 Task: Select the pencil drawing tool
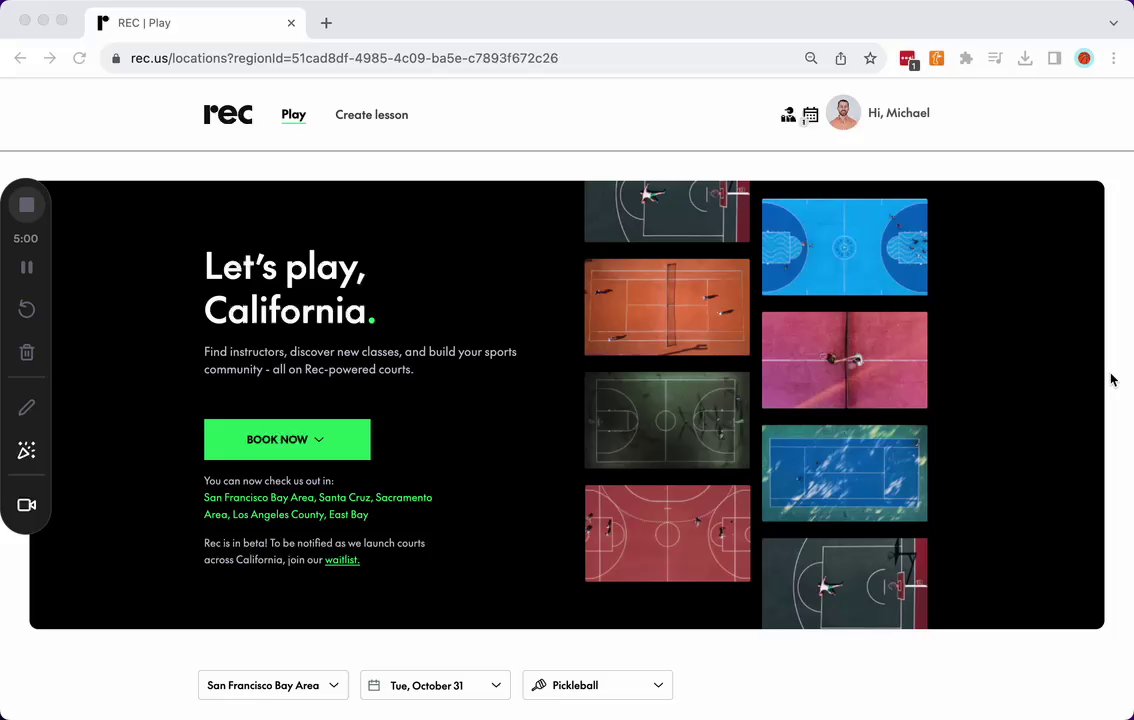click(27, 408)
